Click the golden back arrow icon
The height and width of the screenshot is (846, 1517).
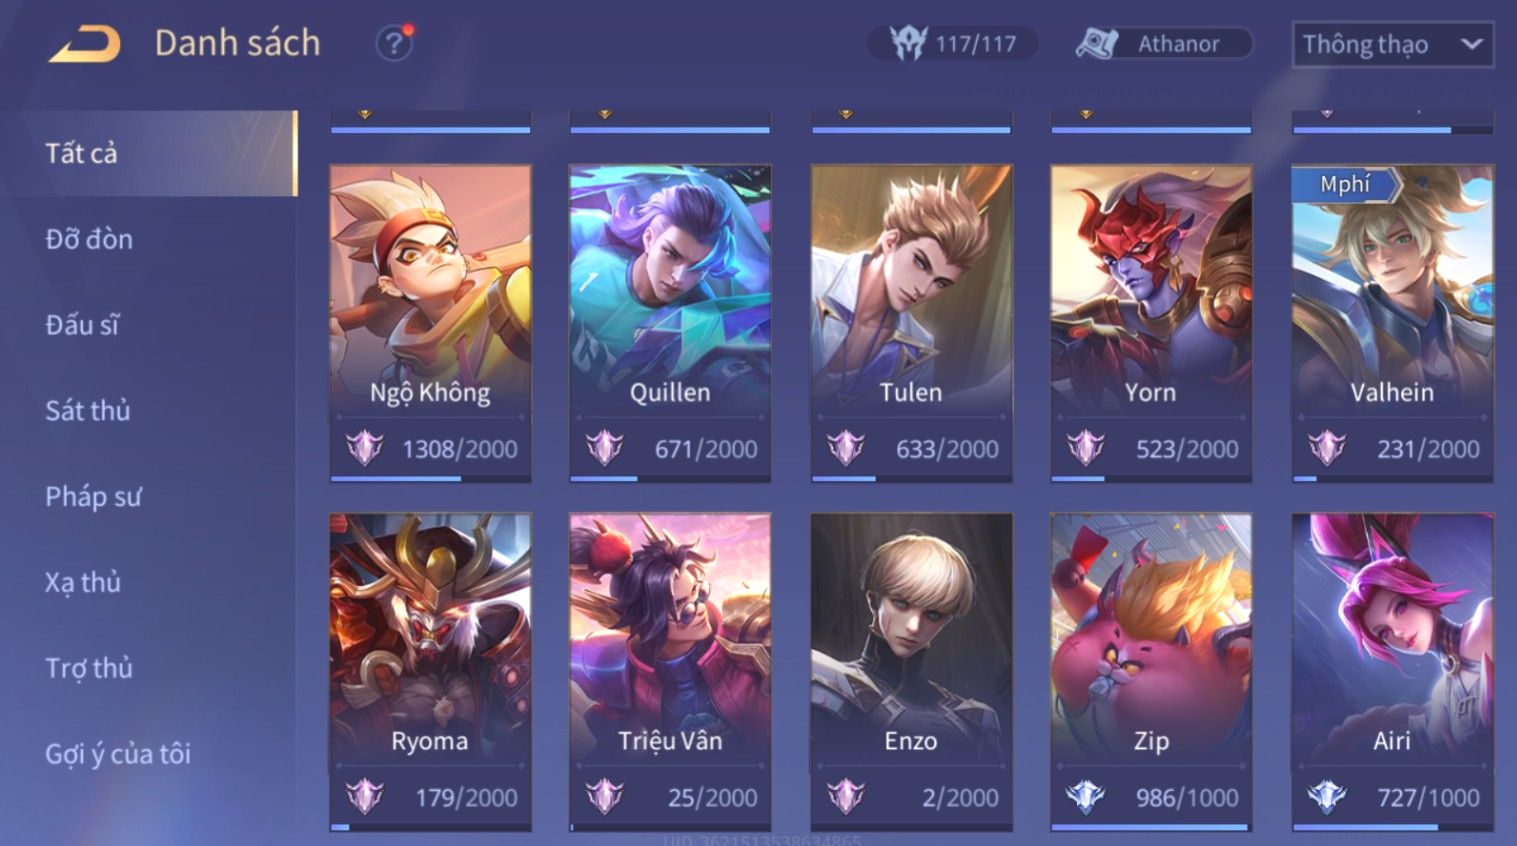point(85,44)
